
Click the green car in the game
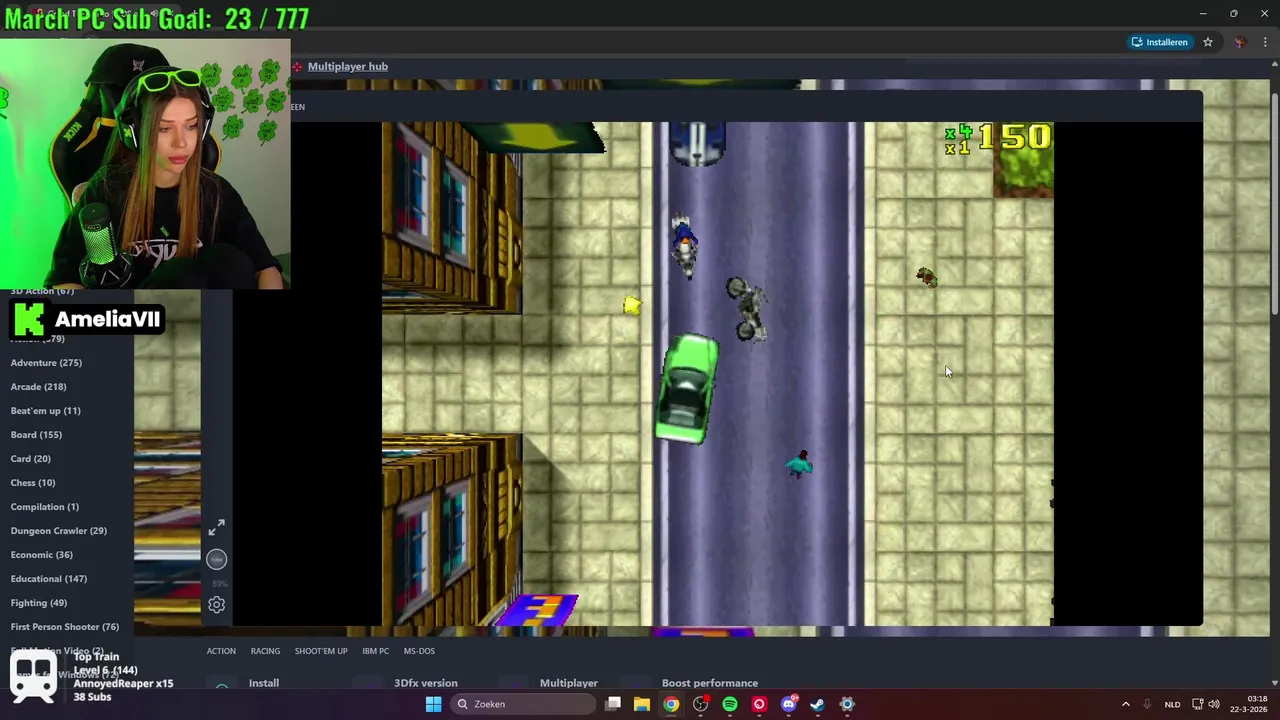point(688,390)
